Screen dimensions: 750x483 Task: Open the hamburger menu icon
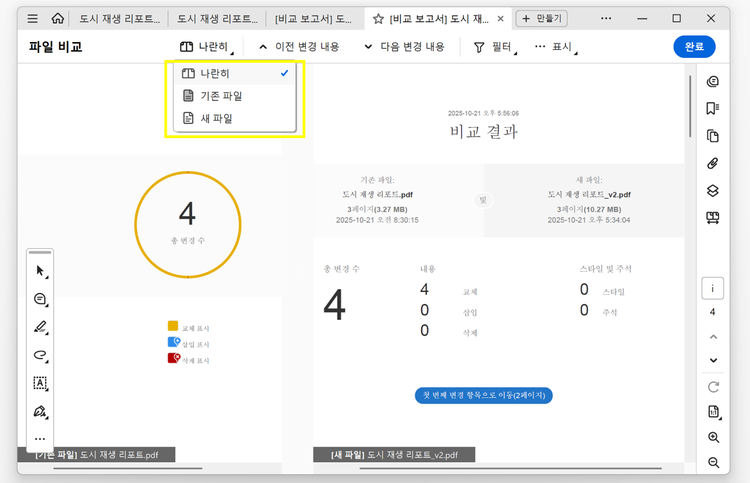point(33,19)
